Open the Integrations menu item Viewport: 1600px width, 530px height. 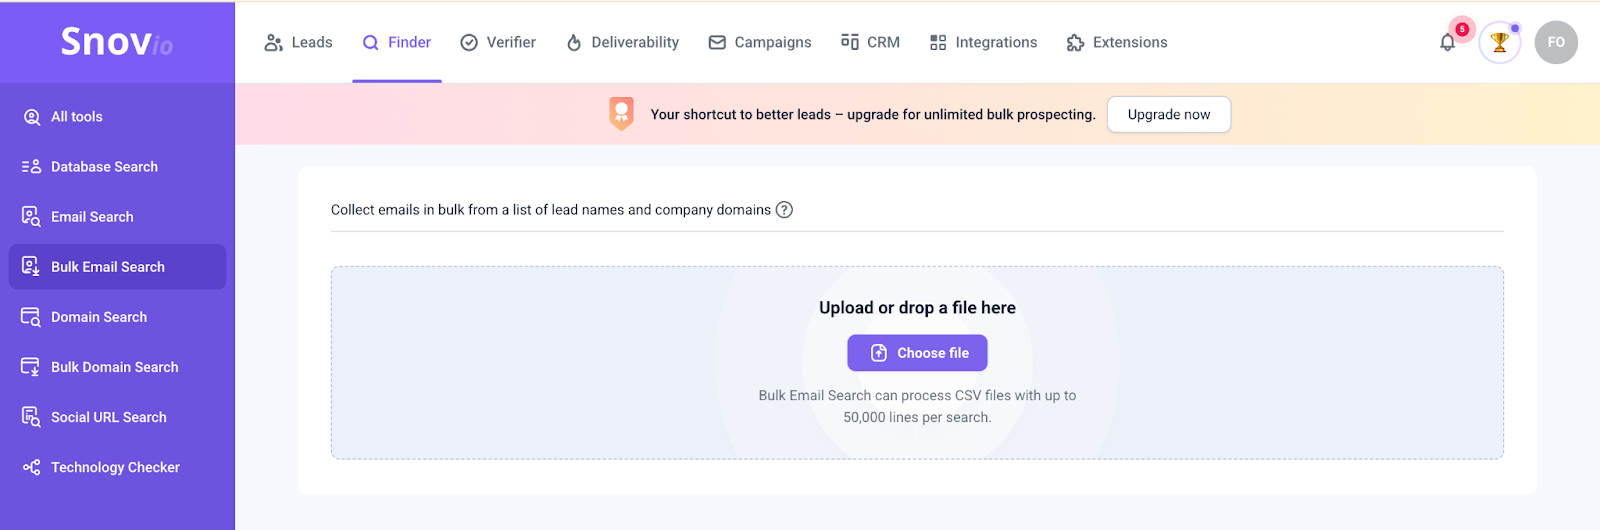point(983,42)
